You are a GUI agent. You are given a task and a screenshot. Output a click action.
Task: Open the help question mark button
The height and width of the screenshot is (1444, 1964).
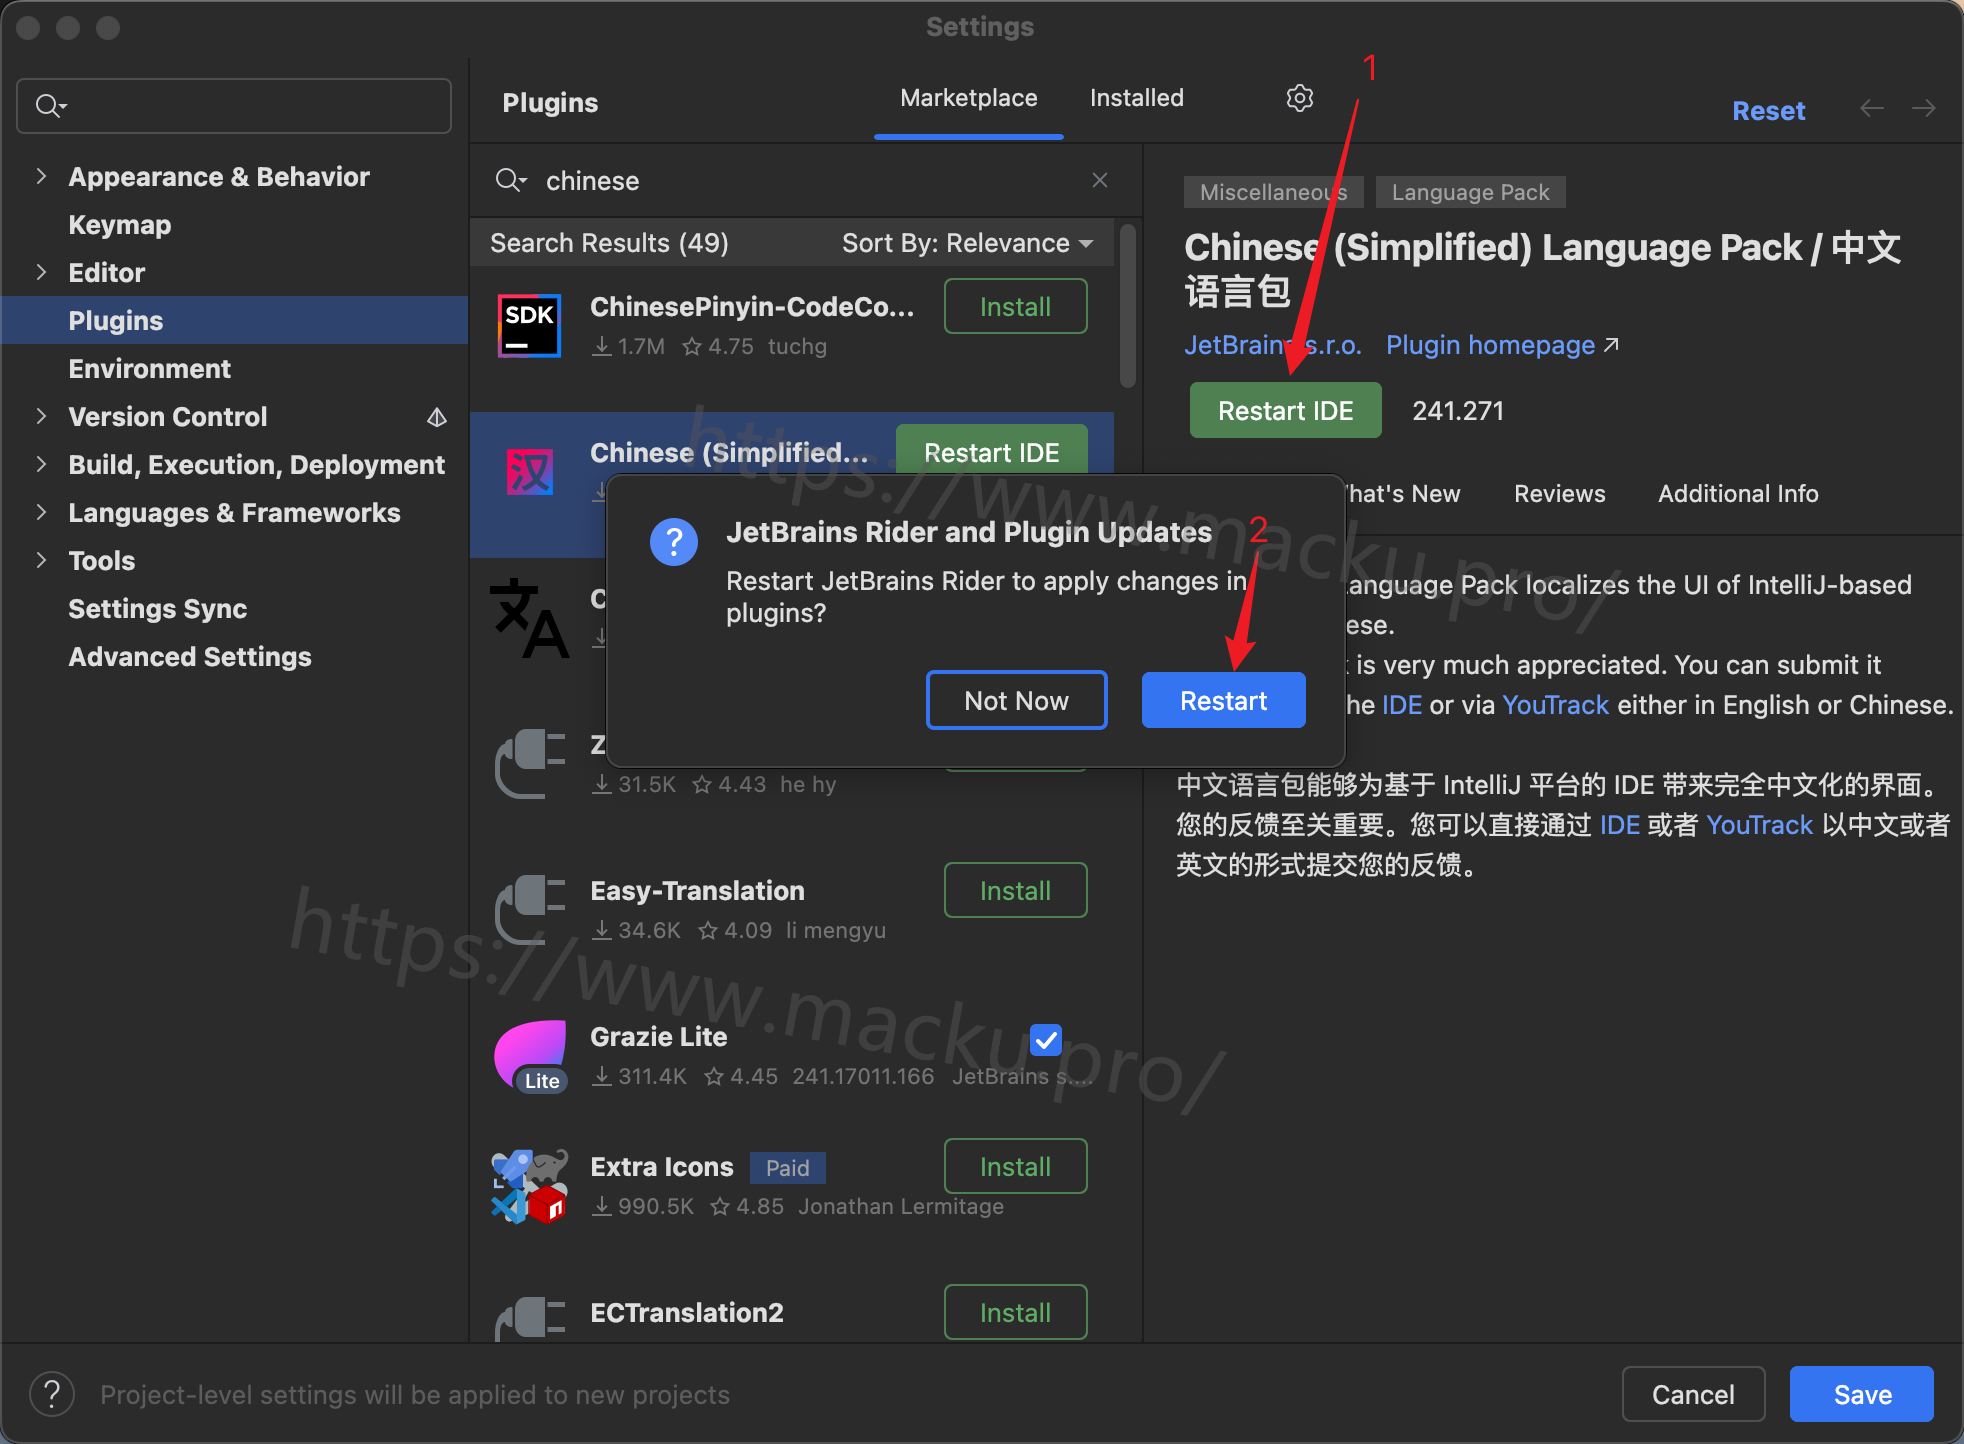pos(52,1394)
